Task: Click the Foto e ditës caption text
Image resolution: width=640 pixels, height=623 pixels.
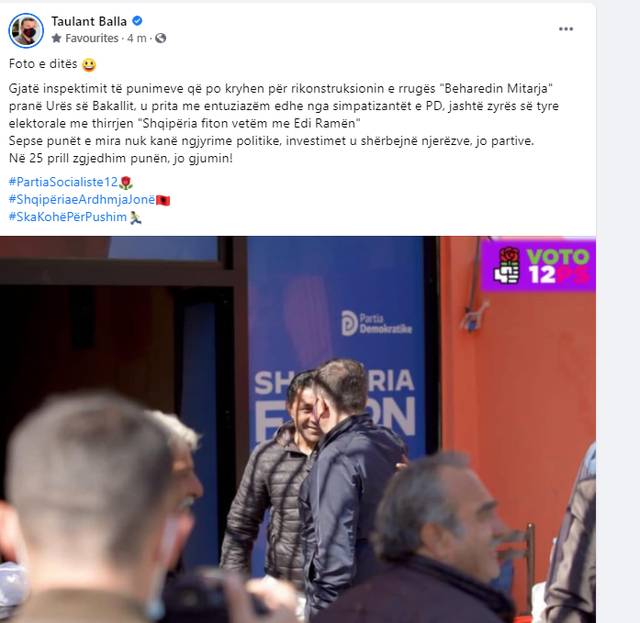Action: click(x=43, y=64)
